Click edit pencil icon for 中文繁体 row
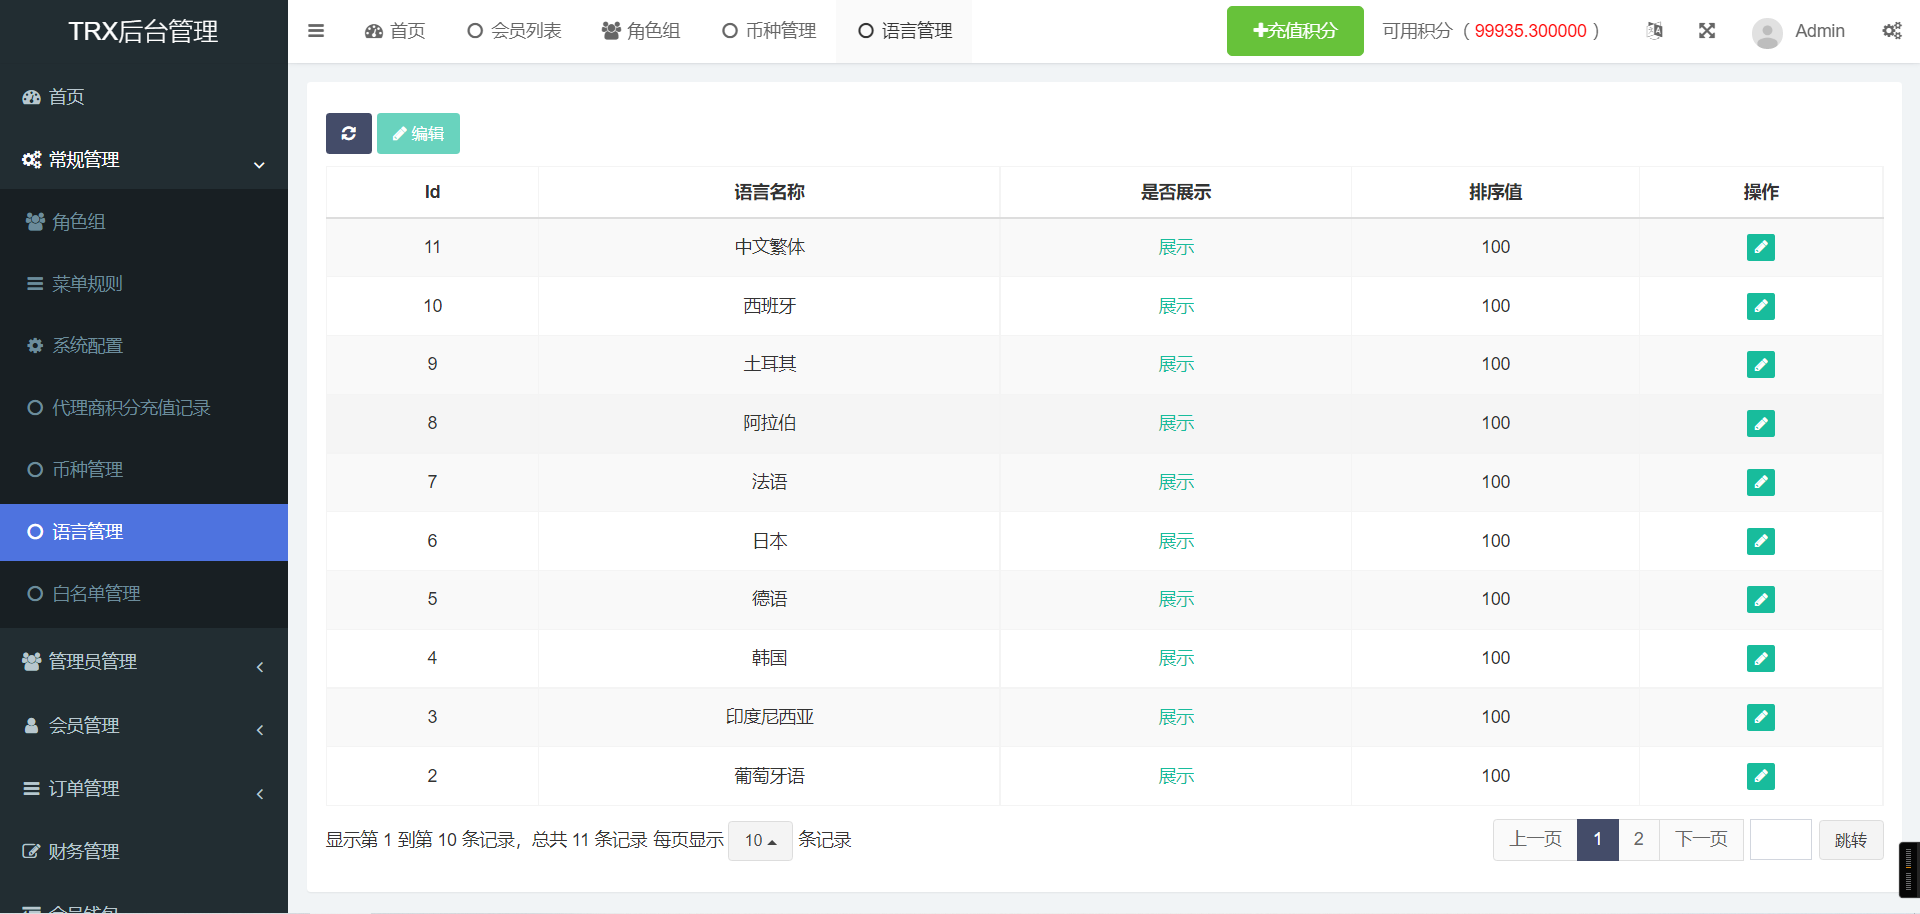 (x=1760, y=247)
